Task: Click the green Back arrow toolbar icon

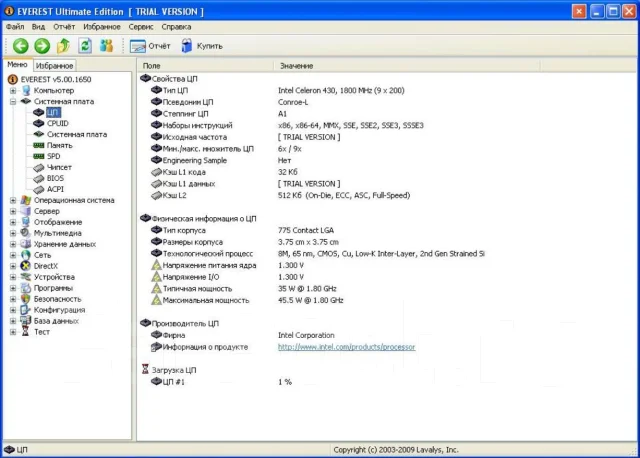Action: pos(20,46)
